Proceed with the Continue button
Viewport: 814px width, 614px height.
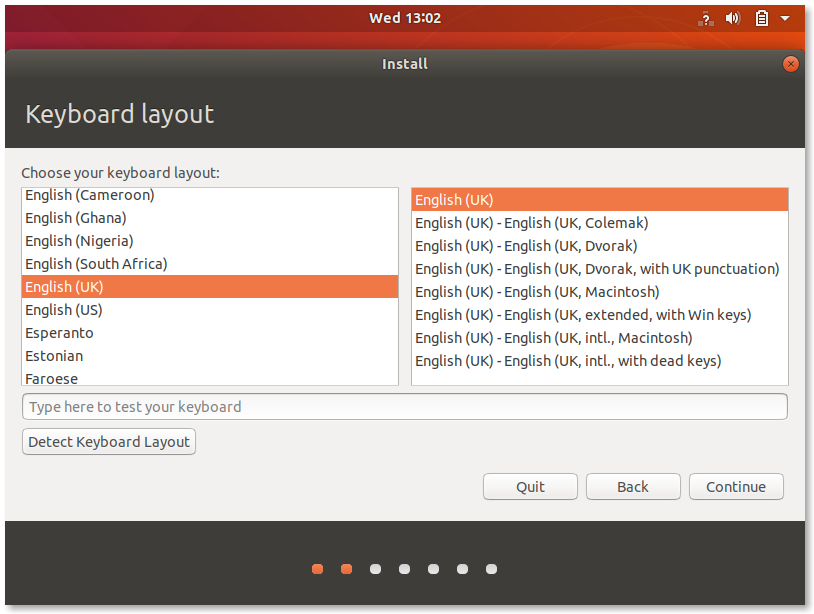click(736, 486)
